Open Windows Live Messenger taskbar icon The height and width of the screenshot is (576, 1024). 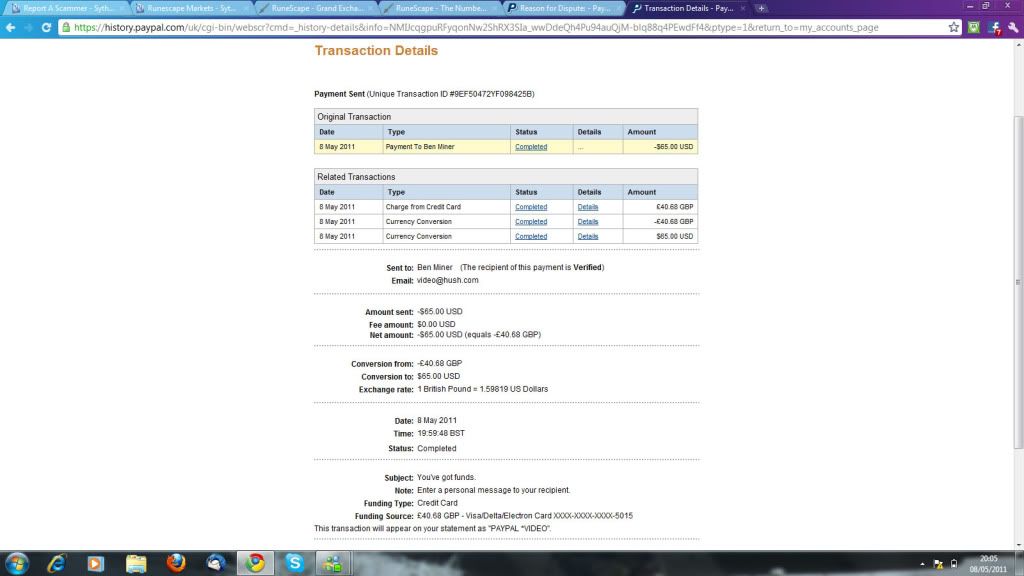[333, 563]
